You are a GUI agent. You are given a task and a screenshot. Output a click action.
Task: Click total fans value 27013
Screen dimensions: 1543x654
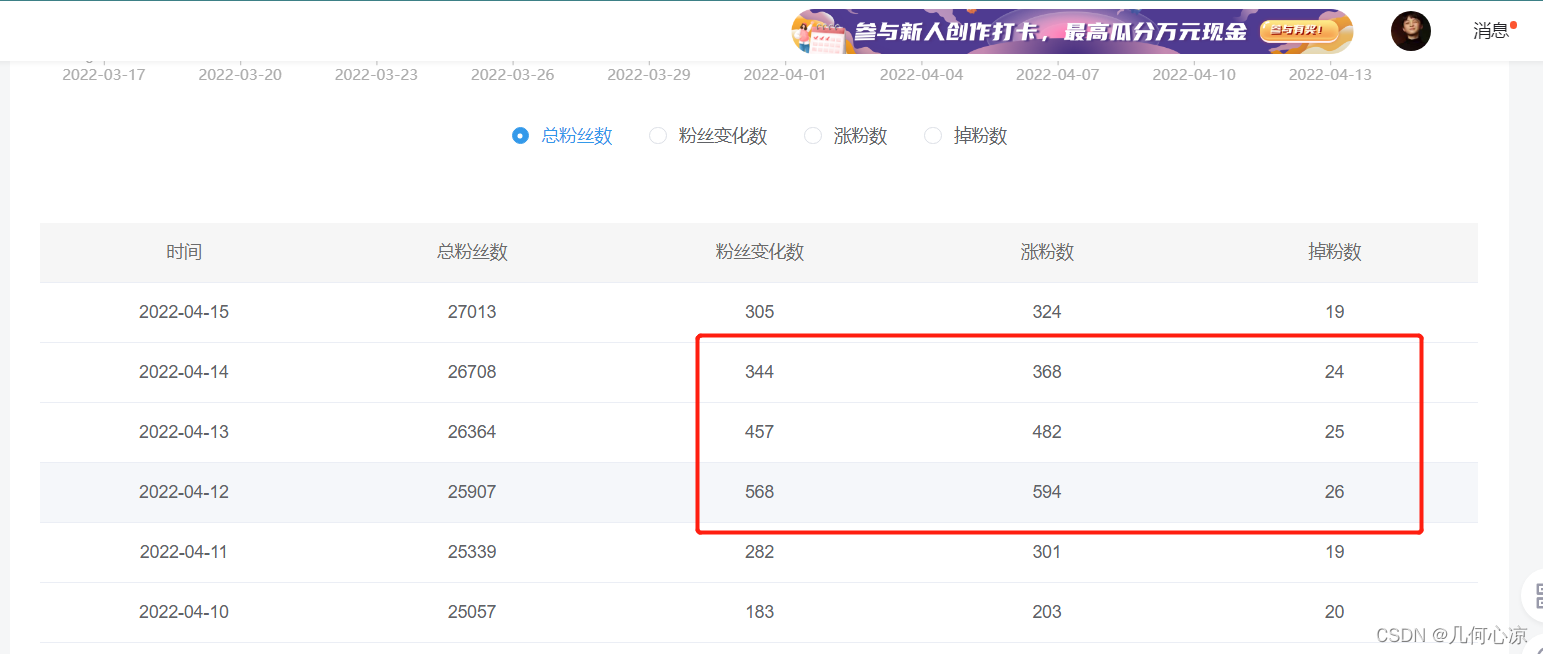pos(472,312)
